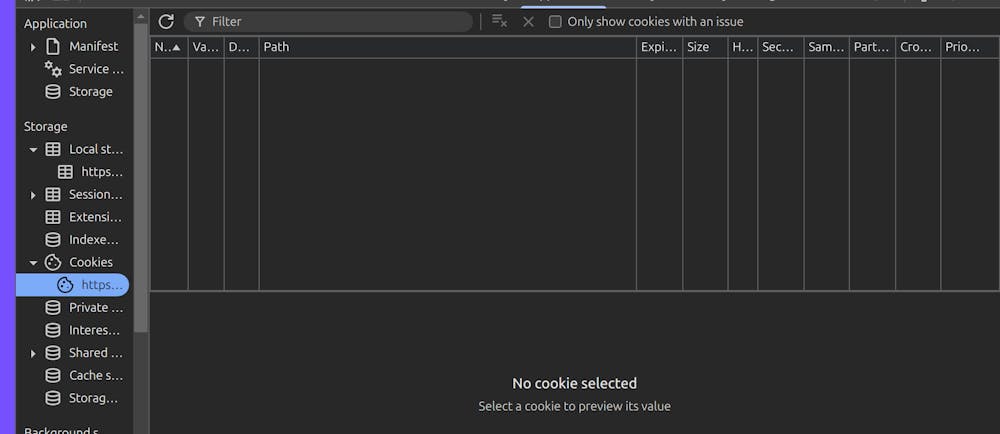Click the Cache storage database icon

[x=53, y=375]
